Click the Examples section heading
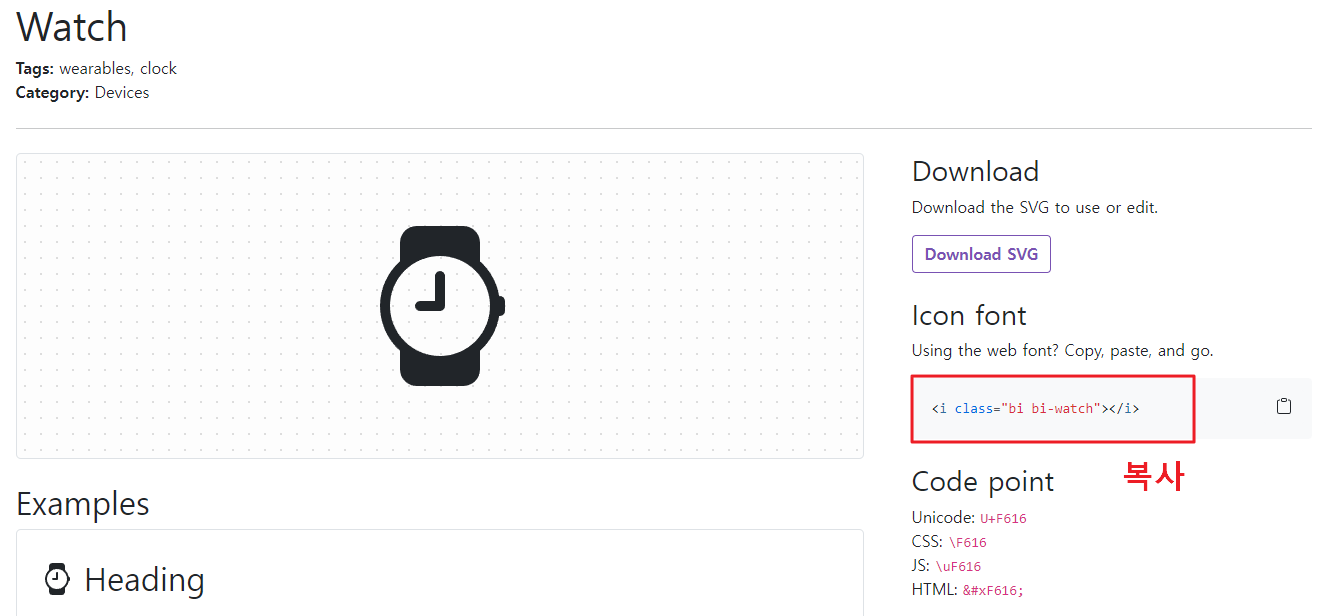Image resolution: width=1337 pixels, height=616 pixels. pos(83,503)
